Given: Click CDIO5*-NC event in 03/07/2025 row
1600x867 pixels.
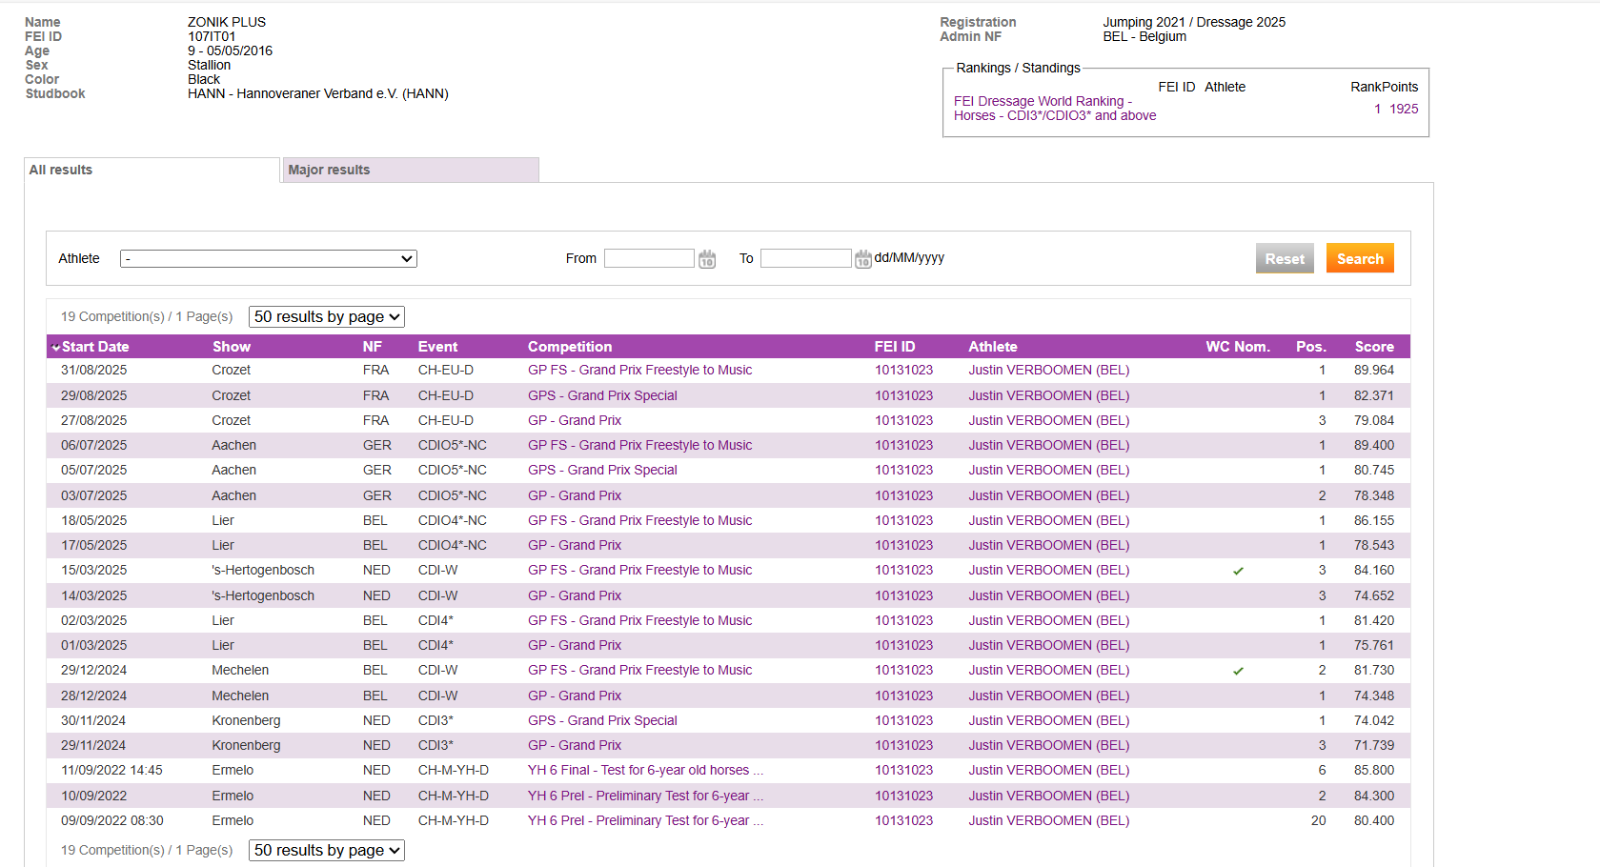Looking at the screenshot, I should pyautogui.click(x=452, y=496).
